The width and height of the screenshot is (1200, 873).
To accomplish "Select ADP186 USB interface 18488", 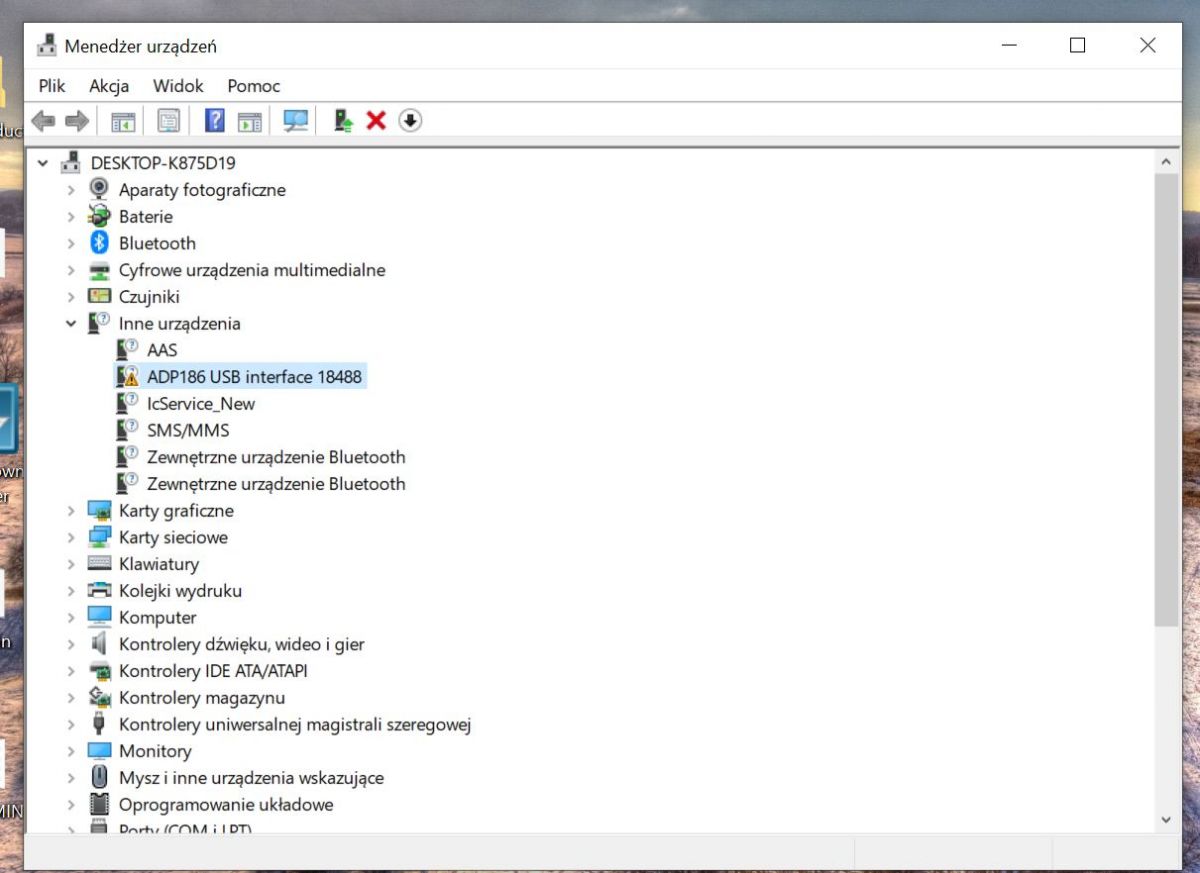I will 254,377.
